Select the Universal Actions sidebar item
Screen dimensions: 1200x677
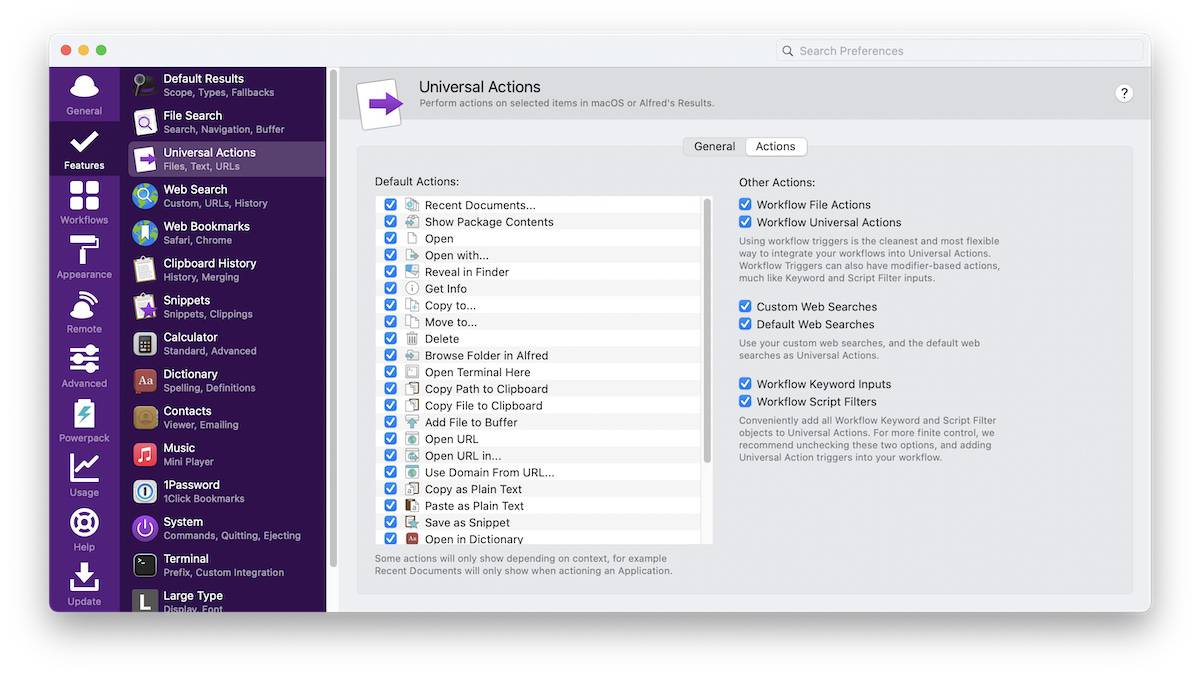click(x=226, y=159)
